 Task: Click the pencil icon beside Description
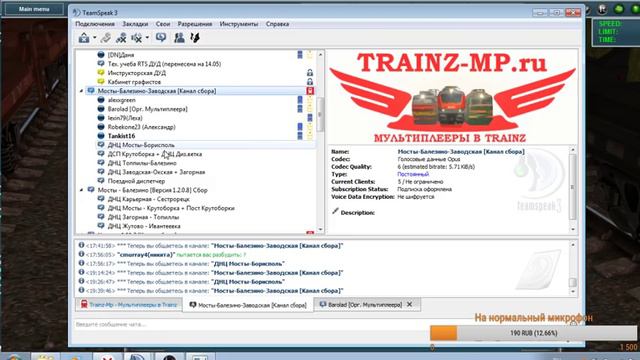point(336,211)
